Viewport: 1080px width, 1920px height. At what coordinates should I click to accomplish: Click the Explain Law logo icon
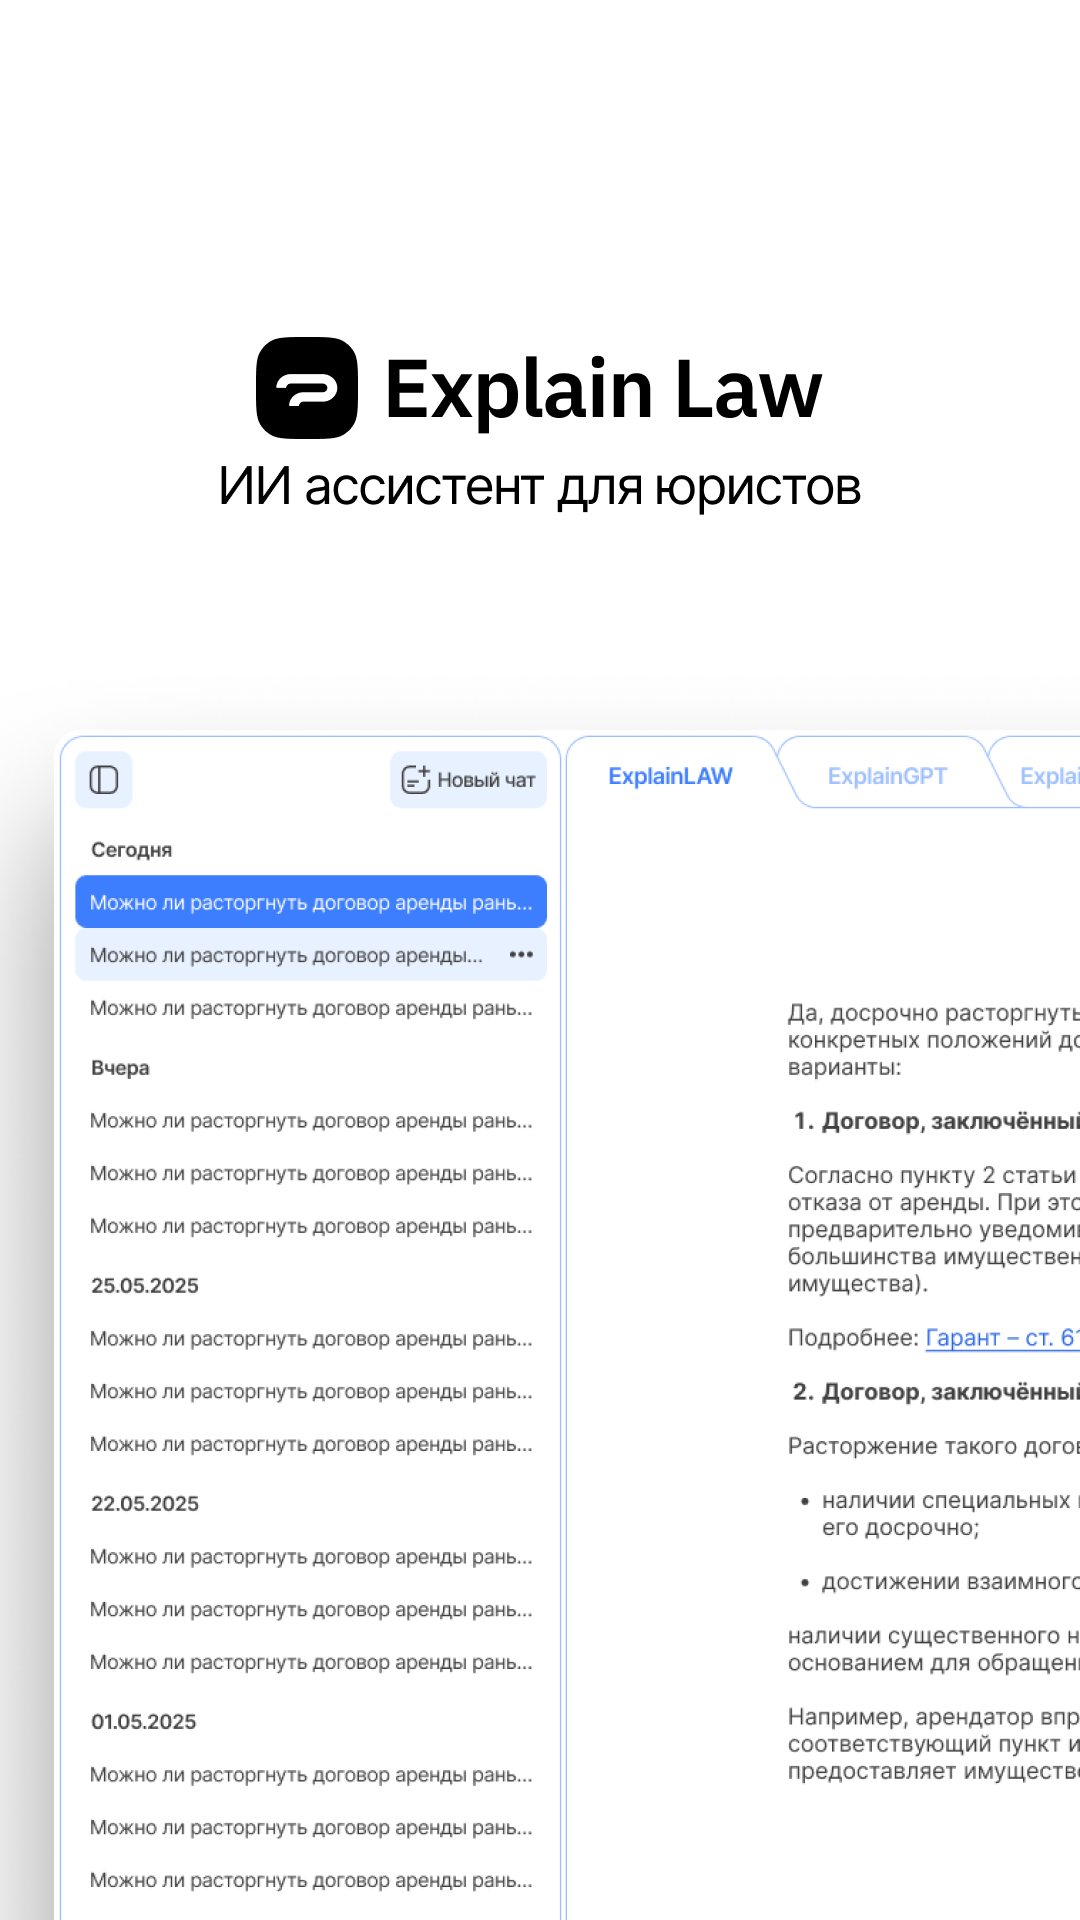pos(307,388)
